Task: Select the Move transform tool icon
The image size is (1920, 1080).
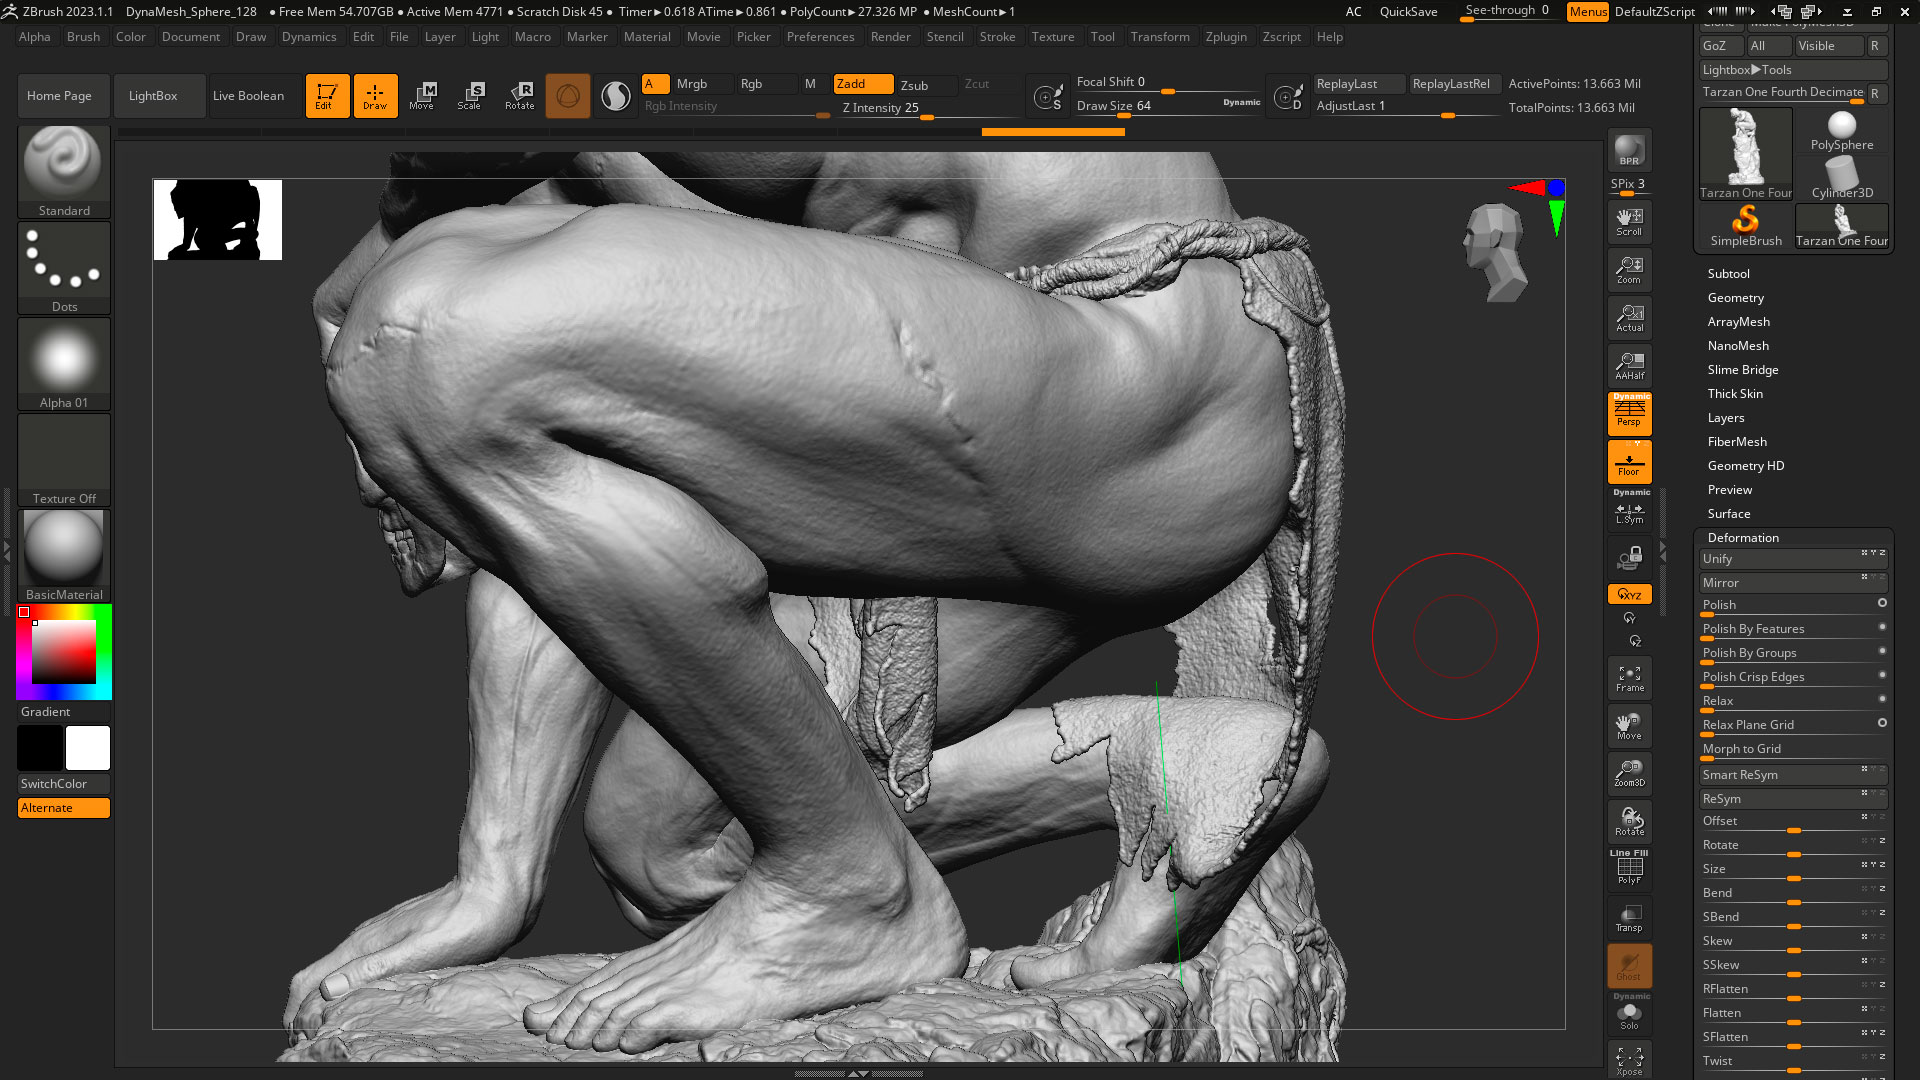Action: click(x=421, y=95)
